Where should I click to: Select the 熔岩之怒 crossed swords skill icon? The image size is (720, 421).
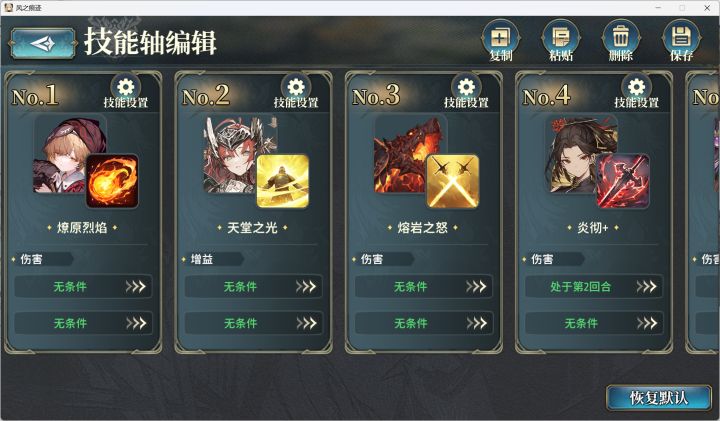point(453,181)
